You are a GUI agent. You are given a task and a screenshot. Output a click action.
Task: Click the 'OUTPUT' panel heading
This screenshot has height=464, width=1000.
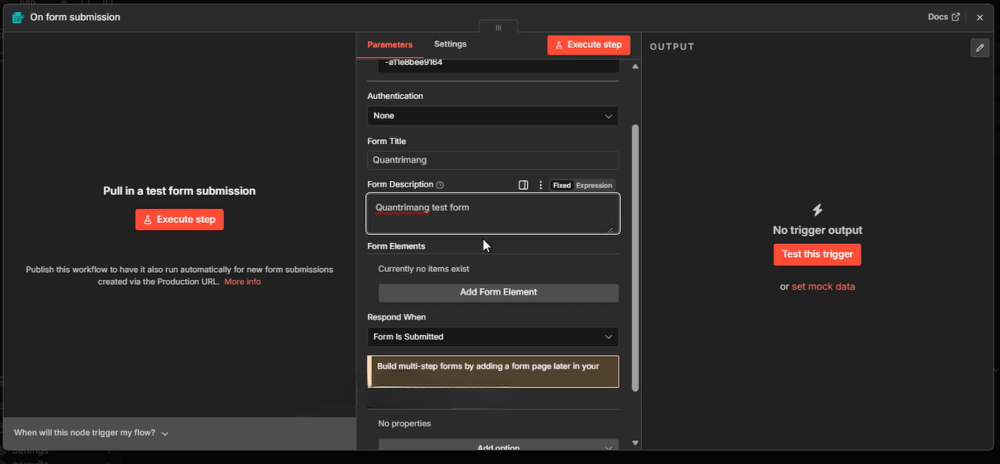click(x=672, y=47)
